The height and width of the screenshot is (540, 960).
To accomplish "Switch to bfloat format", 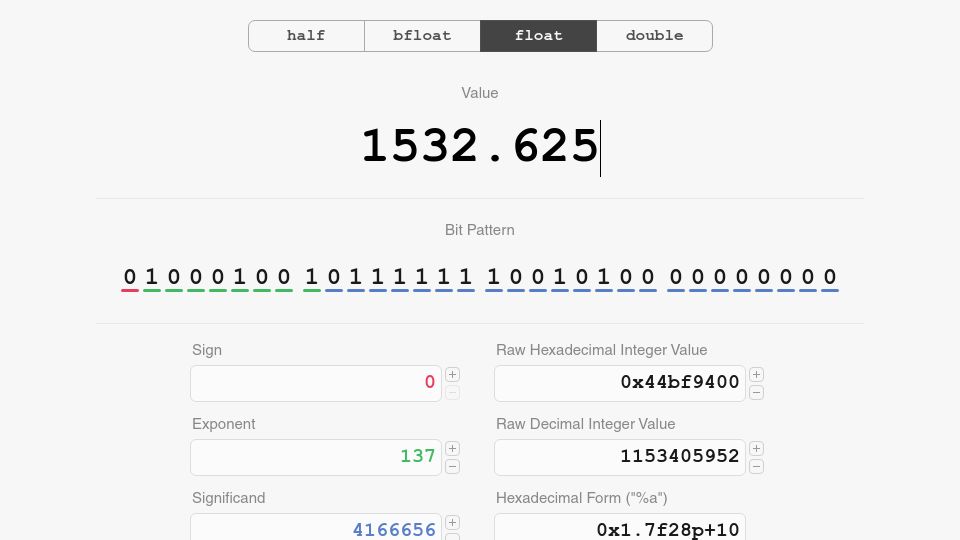I will 422,36.
